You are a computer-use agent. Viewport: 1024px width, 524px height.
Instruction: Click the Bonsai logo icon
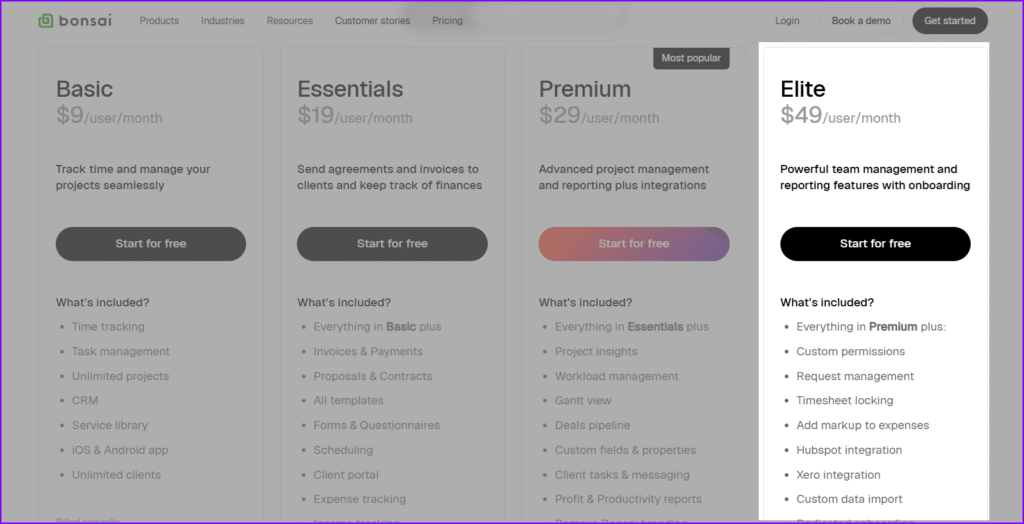46,21
